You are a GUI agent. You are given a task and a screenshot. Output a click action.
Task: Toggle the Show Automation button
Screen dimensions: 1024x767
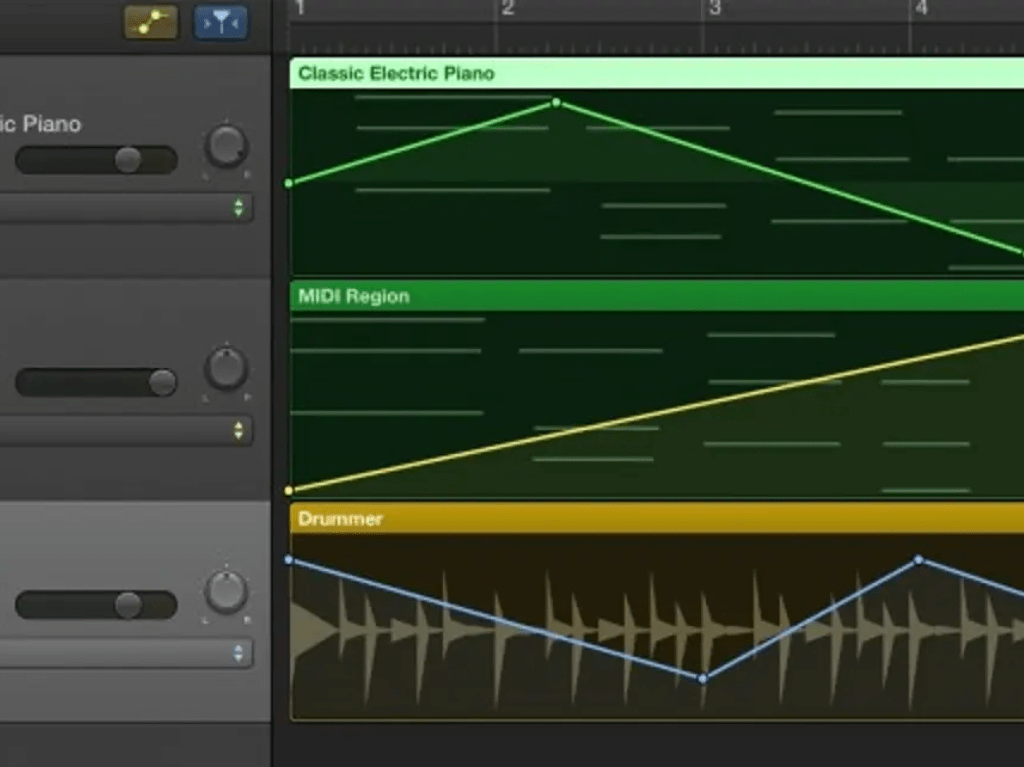(x=151, y=22)
